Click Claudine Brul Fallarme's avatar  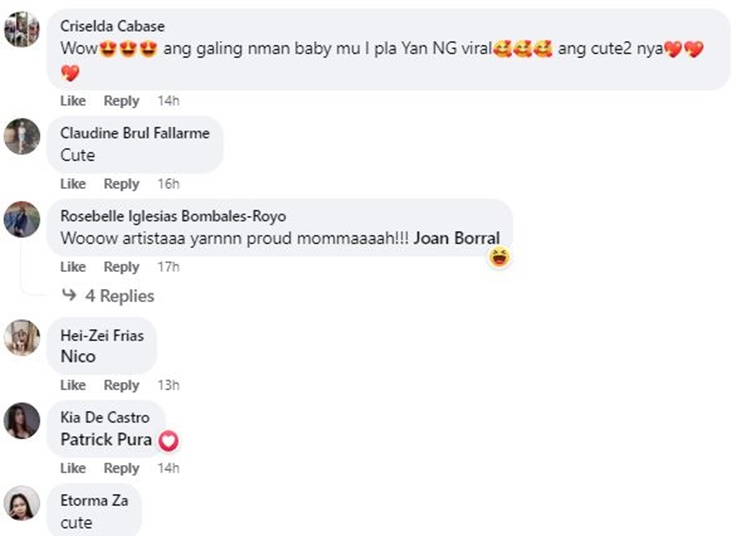pos(22,136)
